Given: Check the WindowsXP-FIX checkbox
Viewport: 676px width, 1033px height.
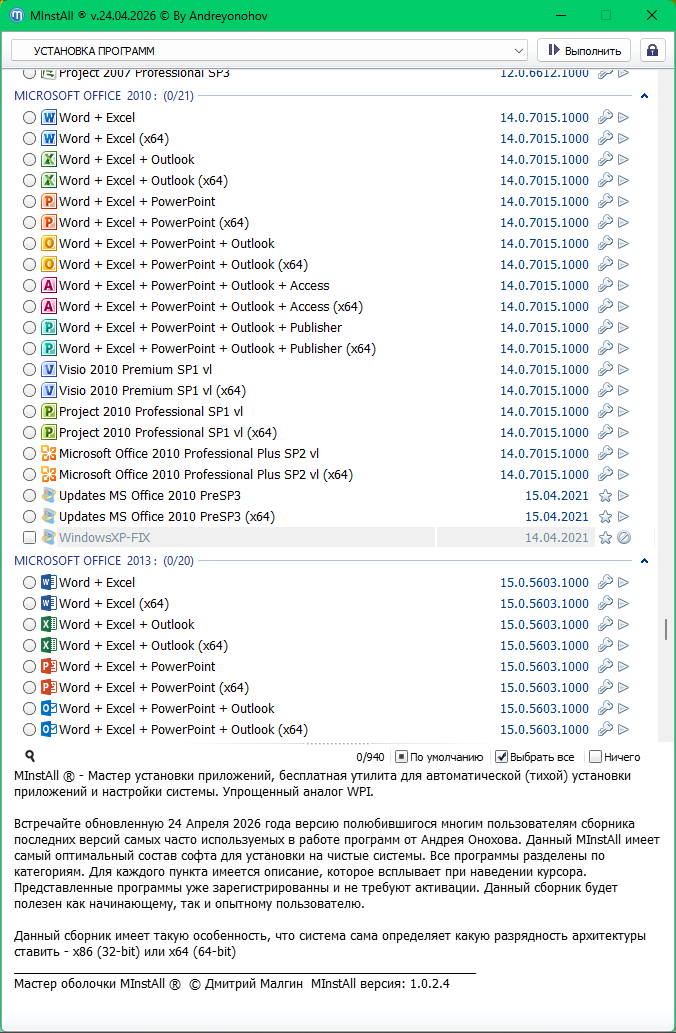Looking at the screenshot, I should pyautogui.click(x=29, y=538).
